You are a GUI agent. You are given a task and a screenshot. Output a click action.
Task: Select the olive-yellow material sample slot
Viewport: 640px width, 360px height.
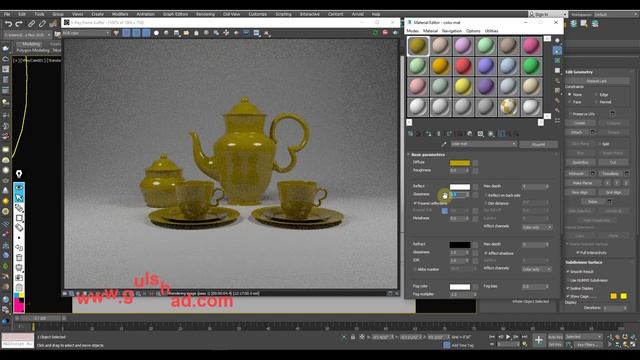(418, 46)
